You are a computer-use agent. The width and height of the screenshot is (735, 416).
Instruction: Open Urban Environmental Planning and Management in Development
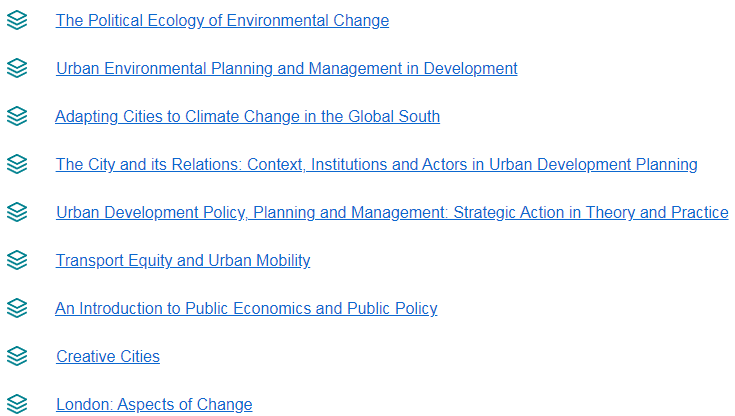click(x=286, y=68)
